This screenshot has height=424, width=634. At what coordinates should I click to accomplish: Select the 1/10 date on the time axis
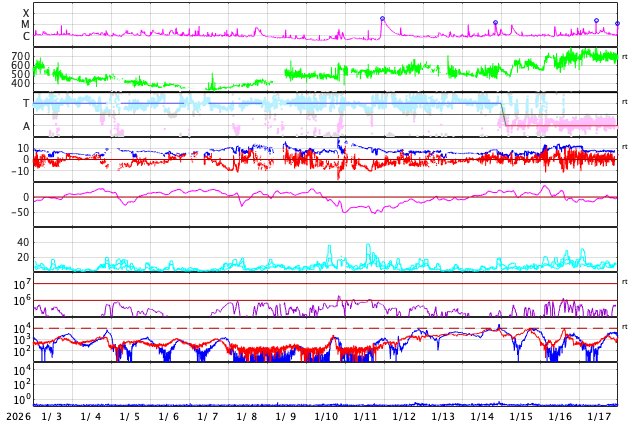click(326, 416)
